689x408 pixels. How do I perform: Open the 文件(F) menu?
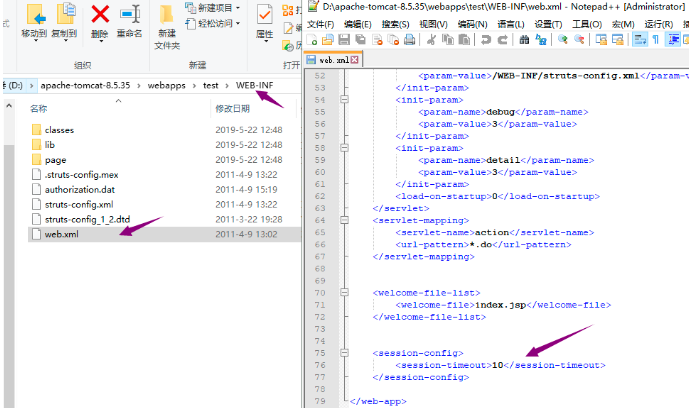(320, 25)
